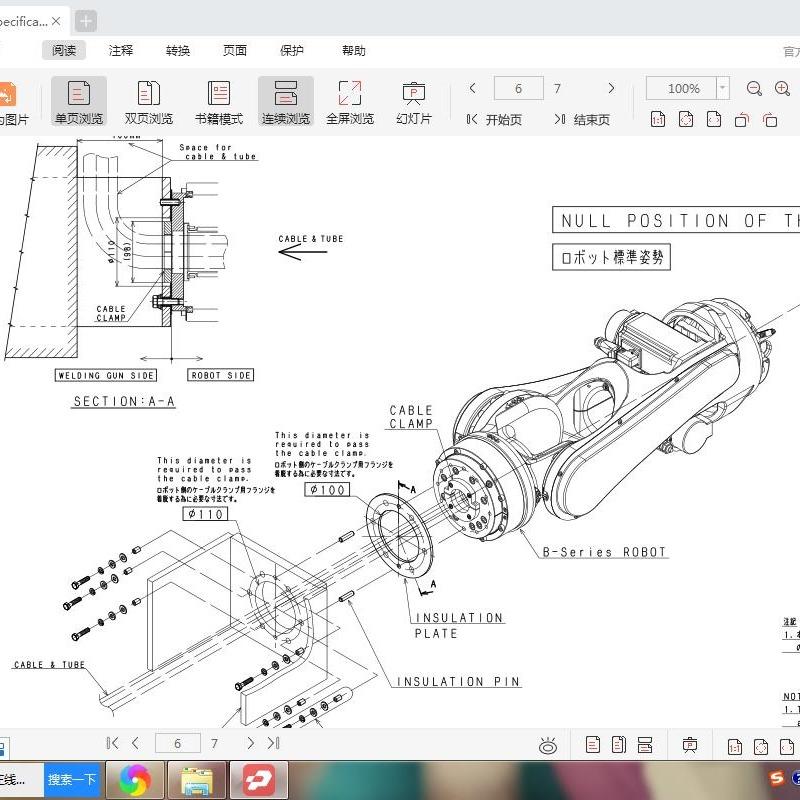Toggle eye-protection mode icon in status bar

[x=548, y=745]
